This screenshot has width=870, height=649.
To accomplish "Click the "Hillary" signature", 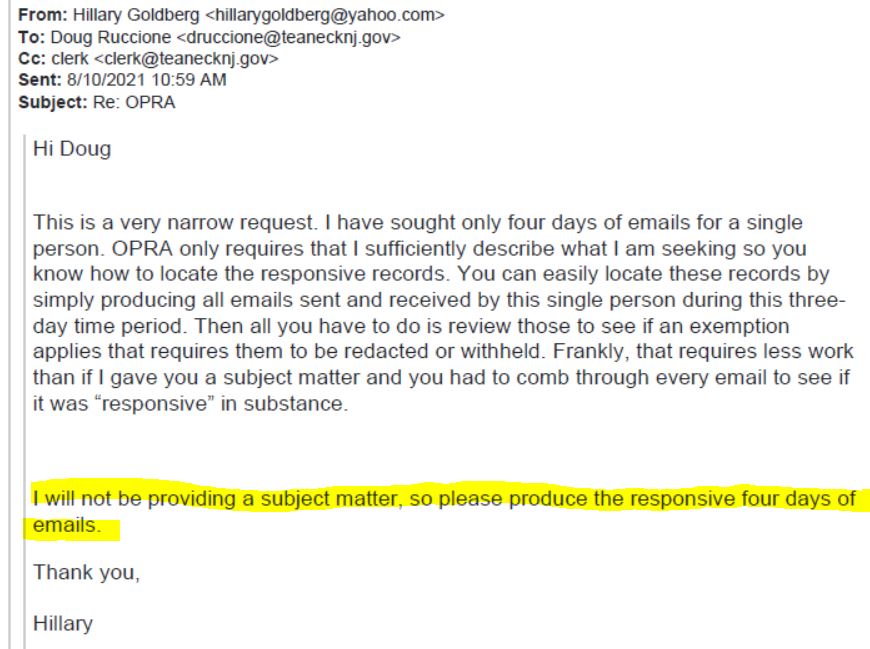I will click(x=63, y=624).
